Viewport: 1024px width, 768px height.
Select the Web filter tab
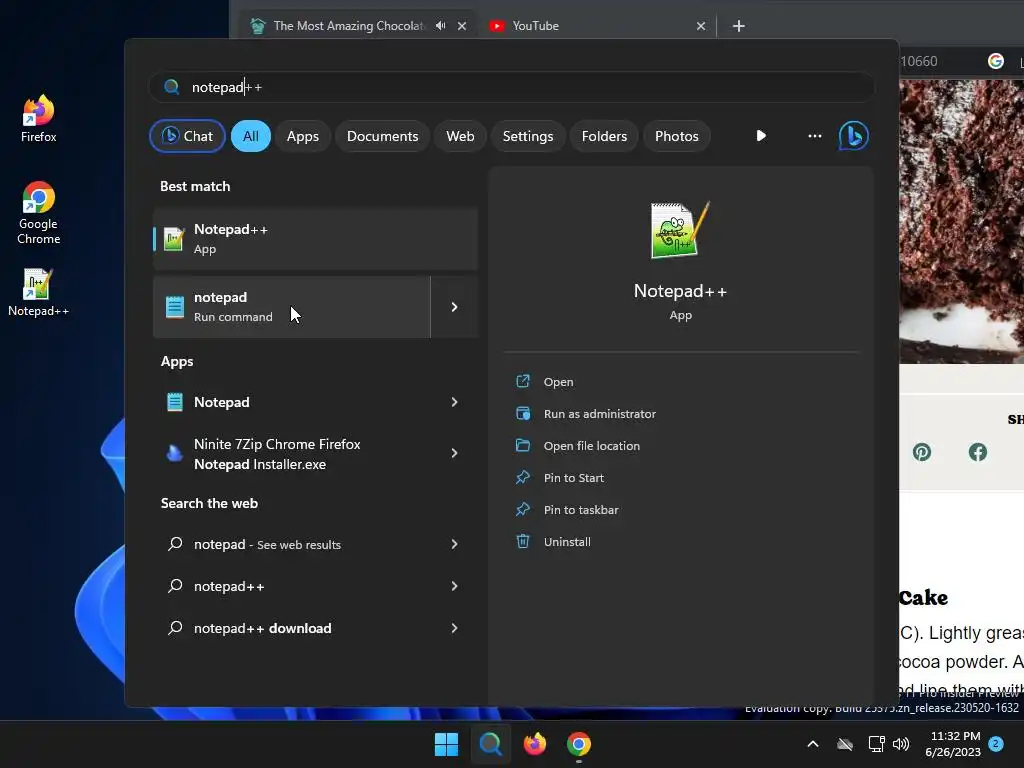(460, 136)
